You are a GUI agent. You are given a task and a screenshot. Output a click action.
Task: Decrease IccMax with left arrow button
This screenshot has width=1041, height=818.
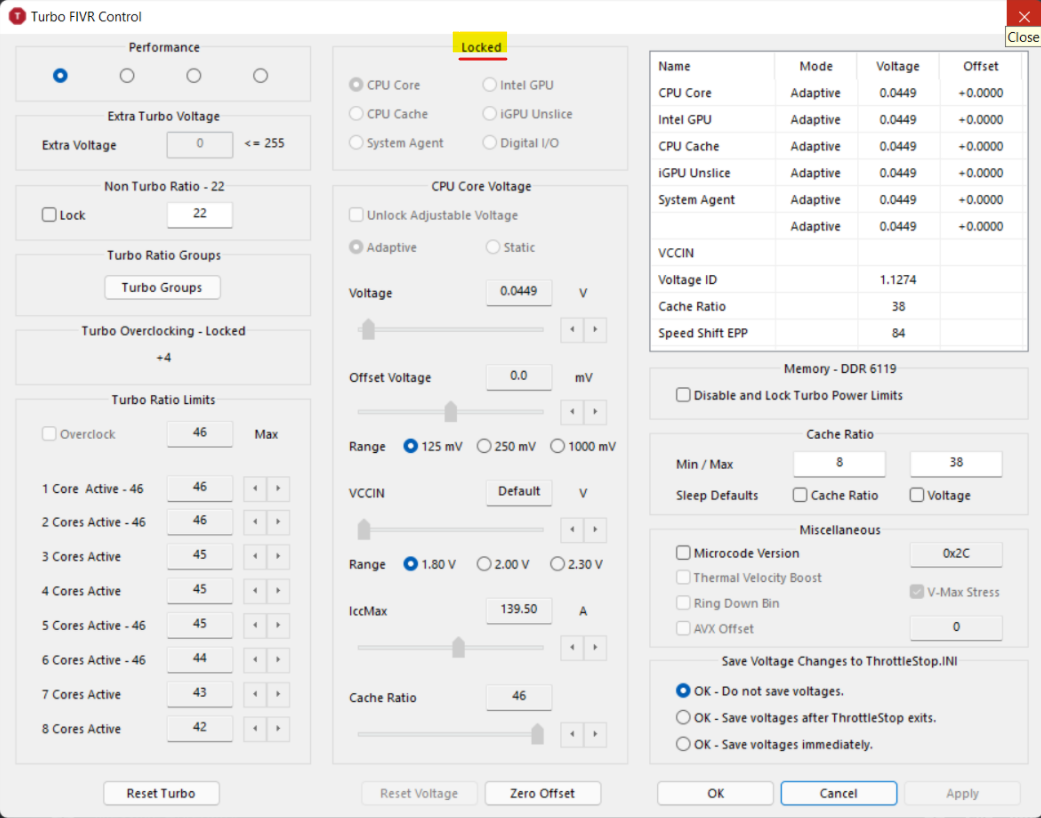tap(572, 647)
